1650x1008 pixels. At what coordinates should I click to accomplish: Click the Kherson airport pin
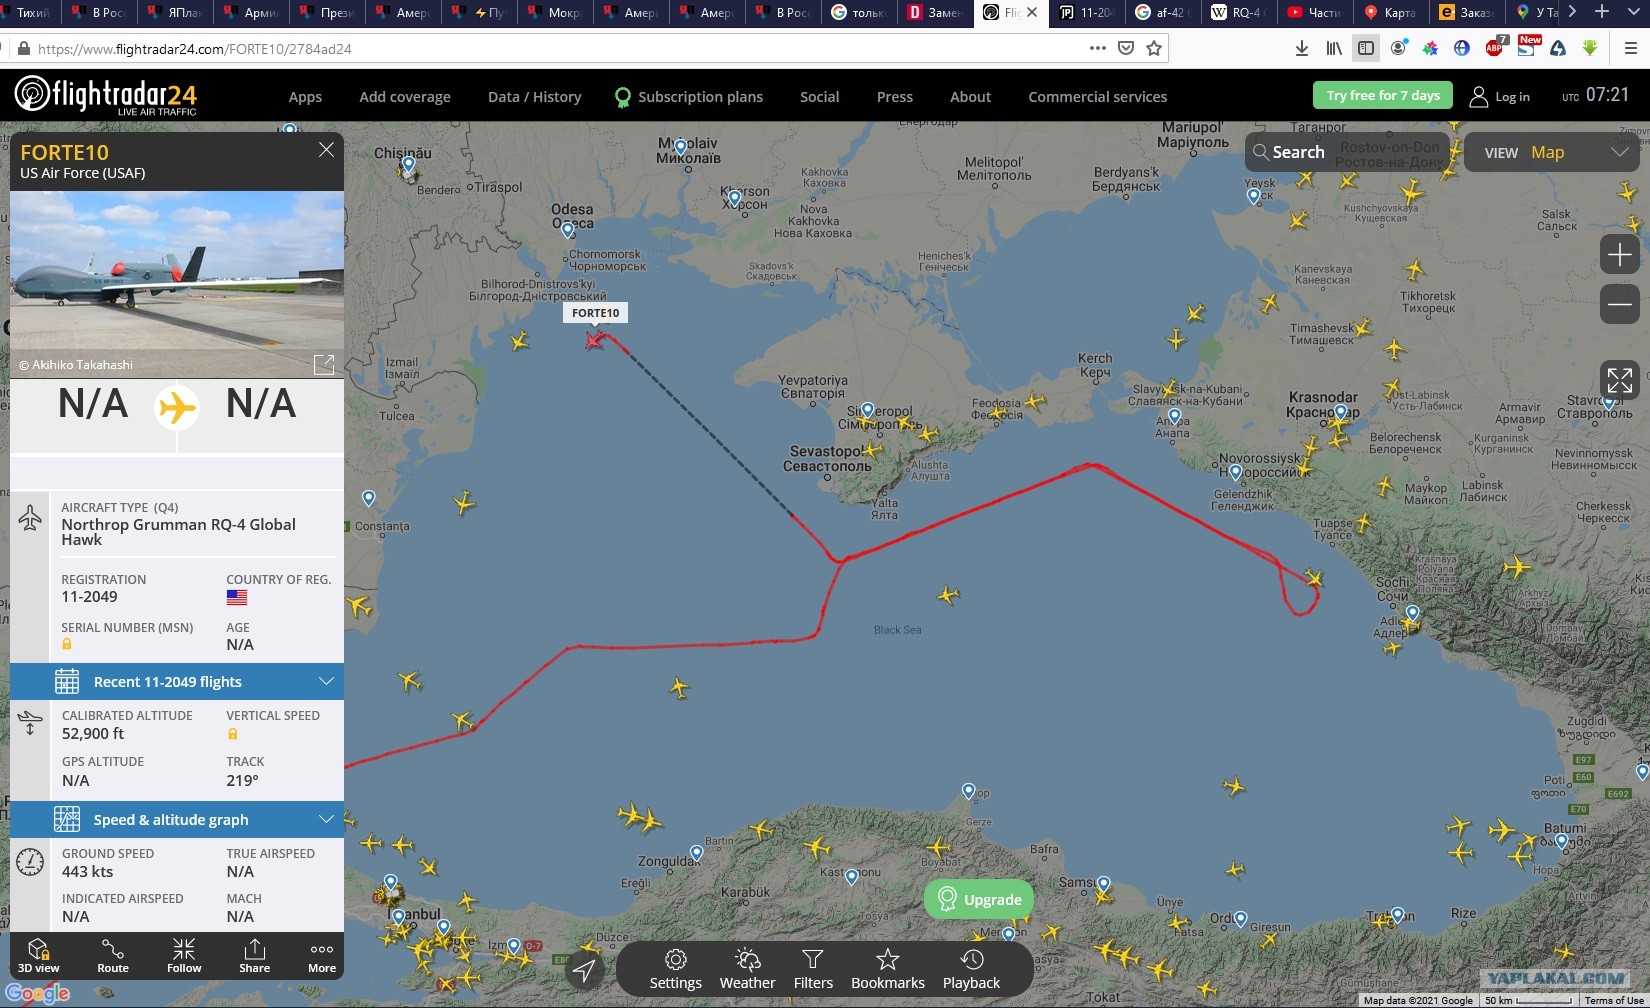point(734,199)
